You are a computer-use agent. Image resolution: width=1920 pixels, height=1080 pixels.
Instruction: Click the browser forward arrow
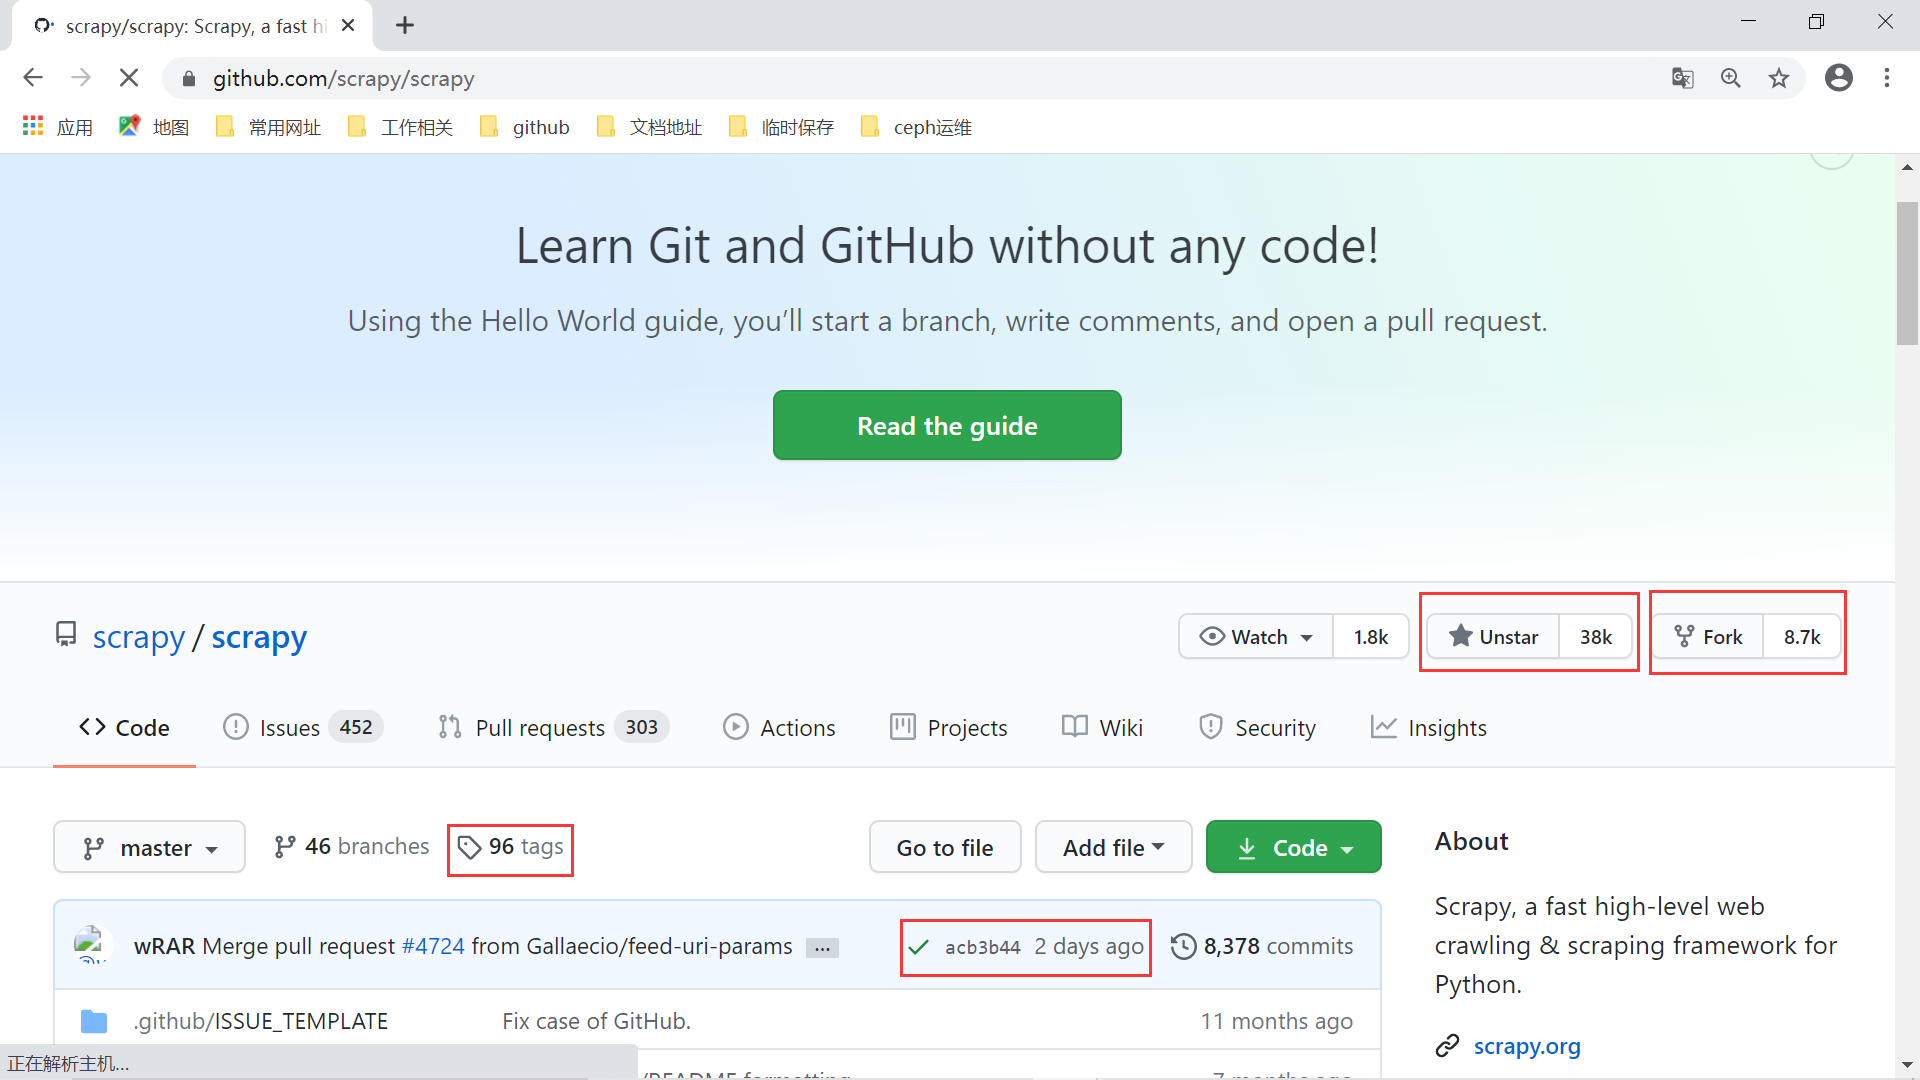pyautogui.click(x=81, y=78)
